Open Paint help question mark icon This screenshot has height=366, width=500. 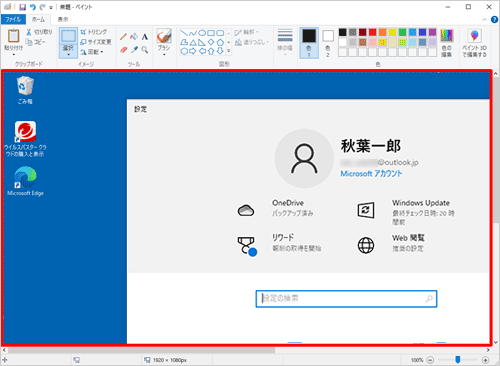tap(494, 20)
